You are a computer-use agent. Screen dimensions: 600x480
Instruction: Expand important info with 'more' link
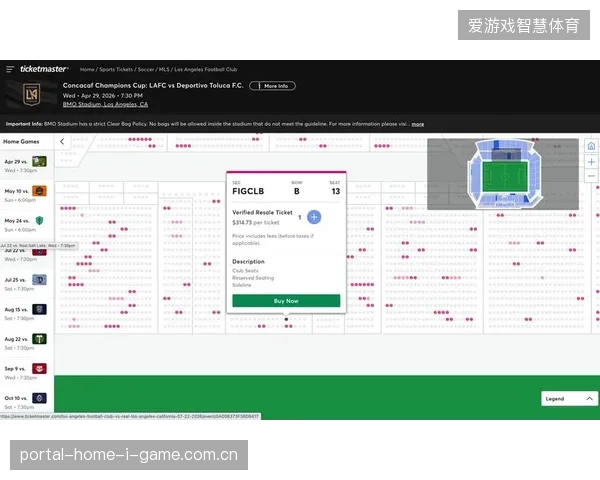417,124
